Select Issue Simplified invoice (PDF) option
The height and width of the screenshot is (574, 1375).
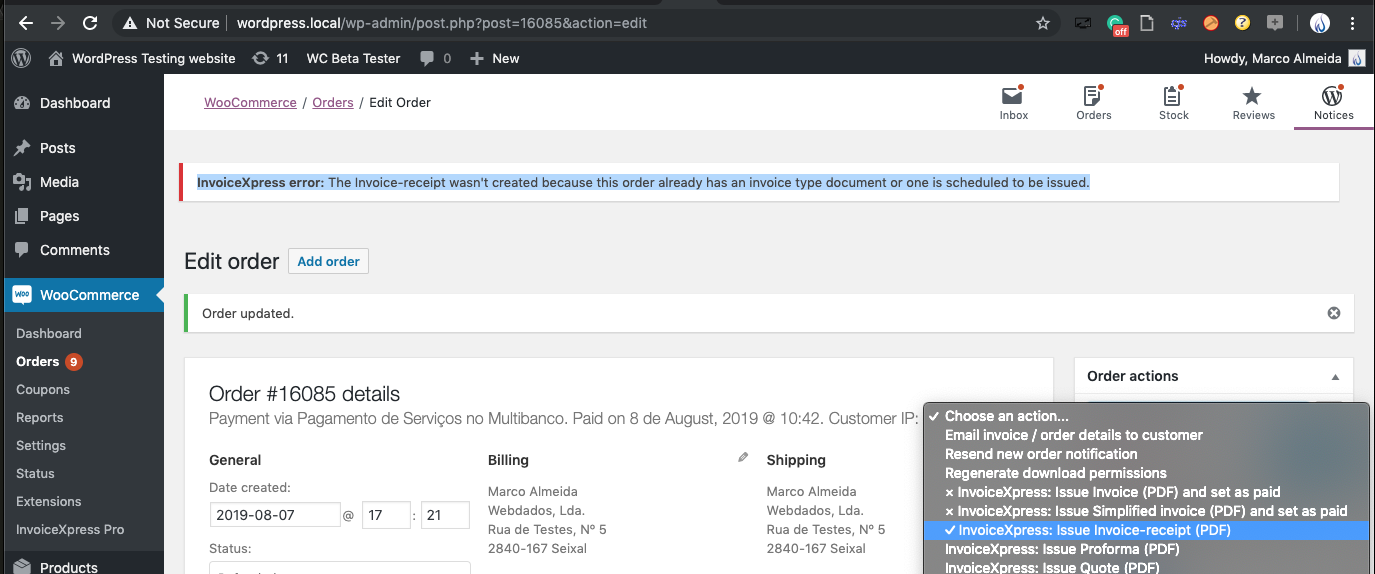click(1146, 511)
